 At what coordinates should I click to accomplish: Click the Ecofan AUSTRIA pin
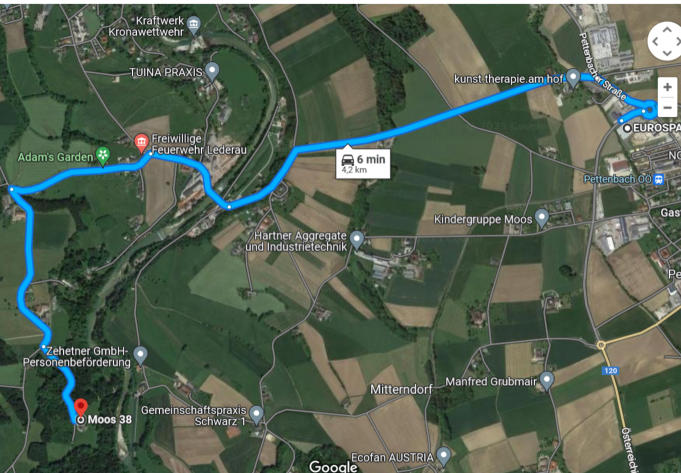(x=443, y=456)
